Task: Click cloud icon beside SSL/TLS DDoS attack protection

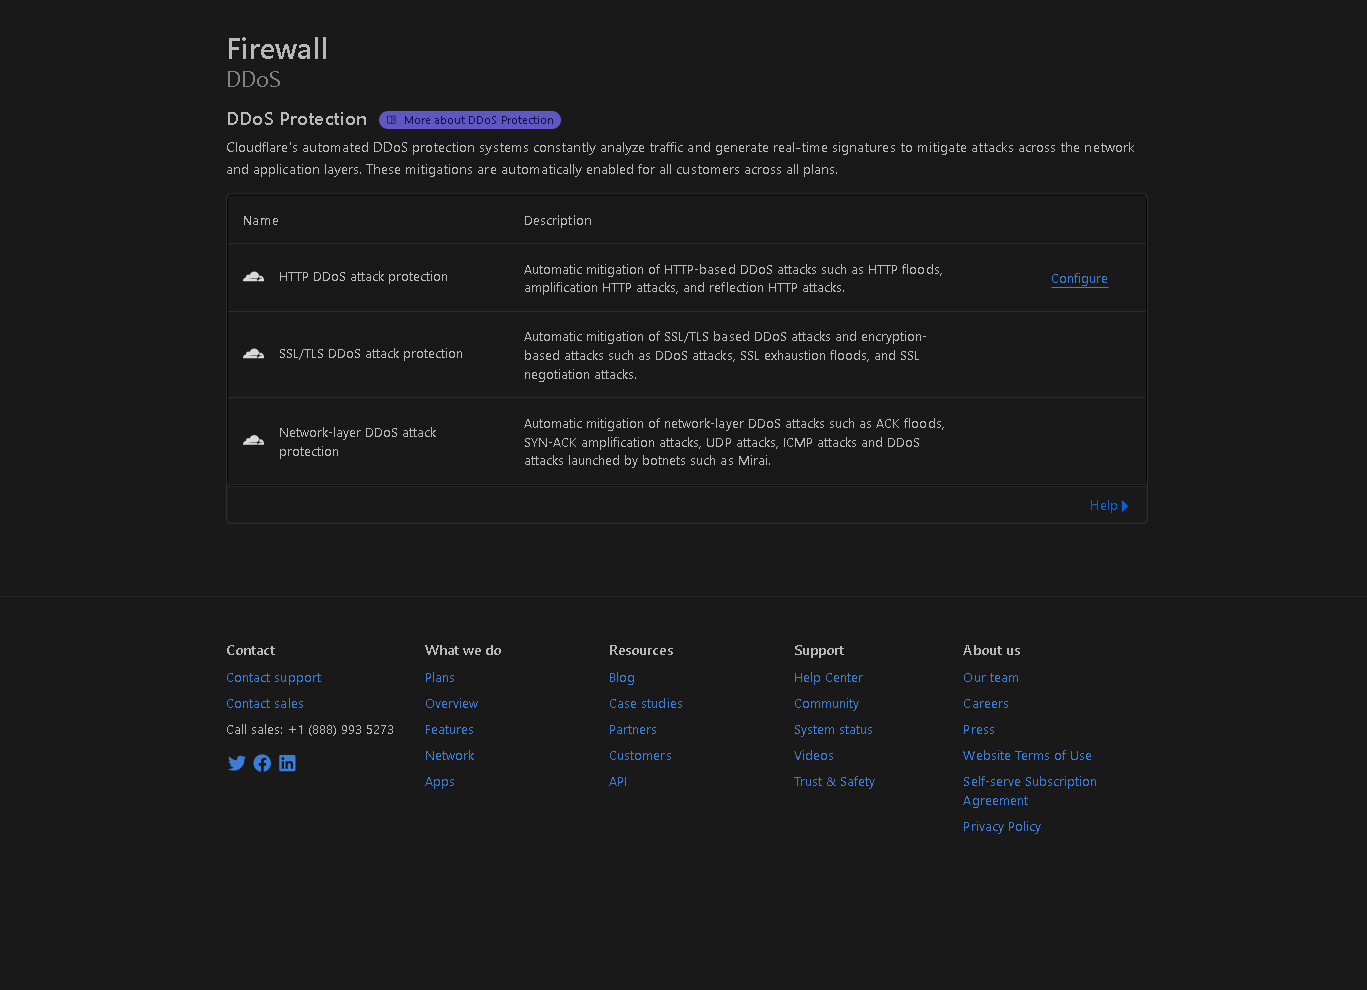Action: 254,354
